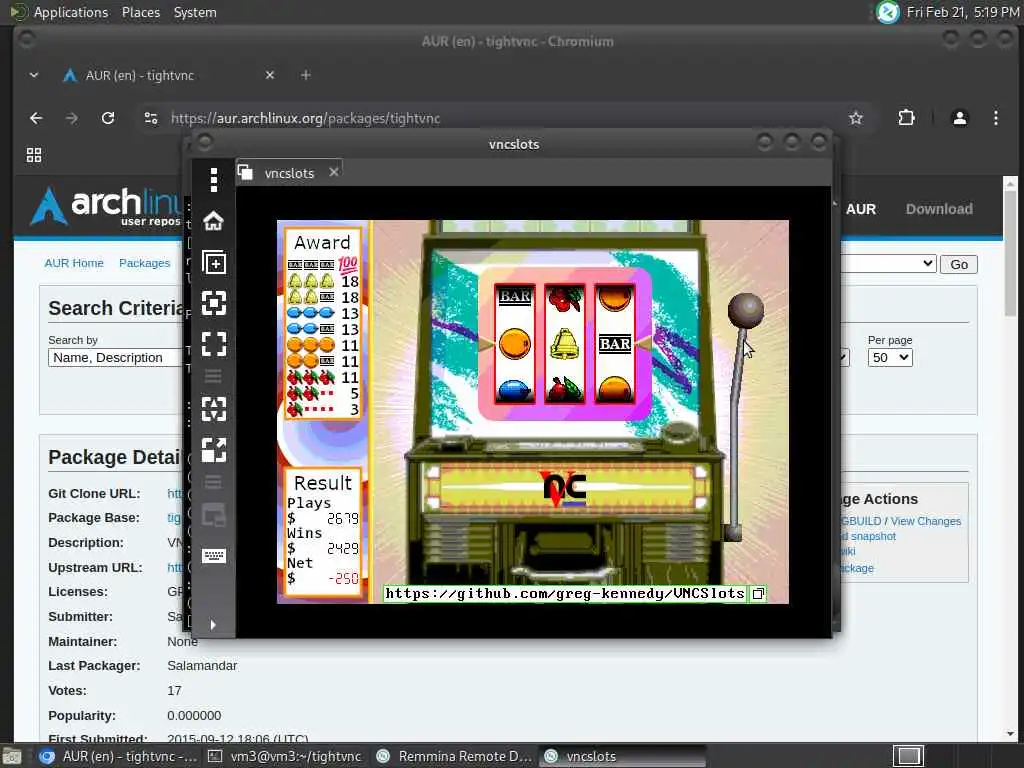Image resolution: width=1024 pixels, height=768 pixels.
Task: Duplicate the session with the plus window icon
Action: 214,262
